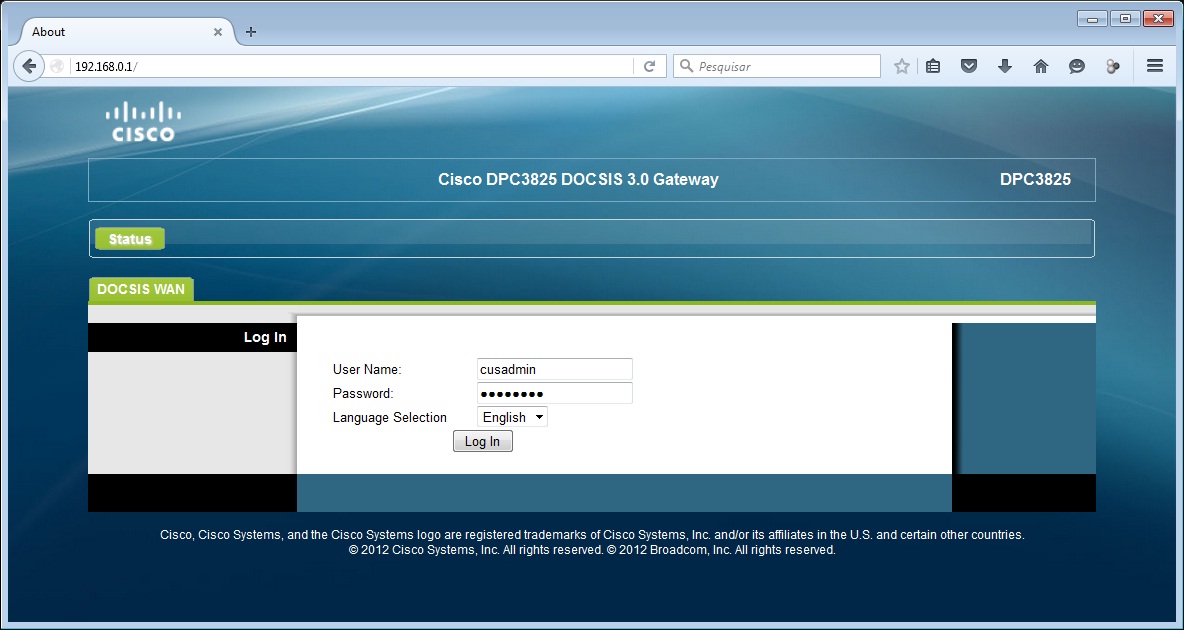Click the Pesquisar search box

[x=785, y=66]
